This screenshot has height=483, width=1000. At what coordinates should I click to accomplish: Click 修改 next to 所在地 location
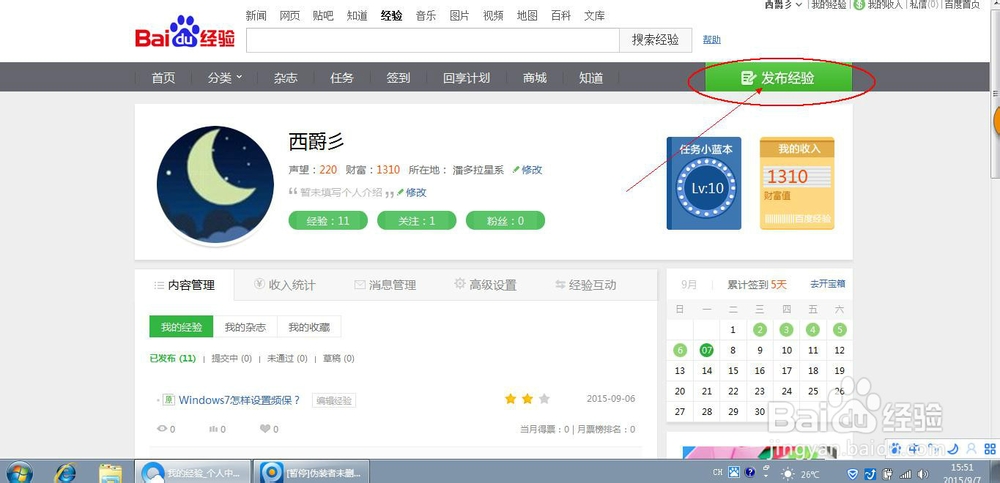pos(531,170)
